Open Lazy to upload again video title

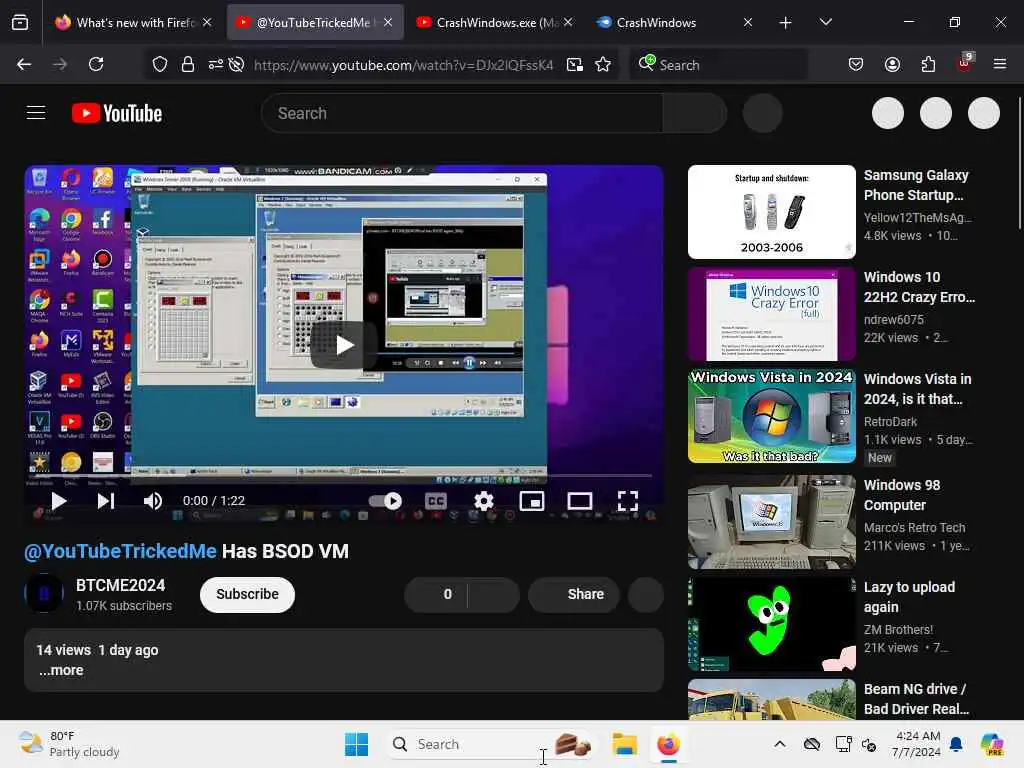[x=909, y=597]
